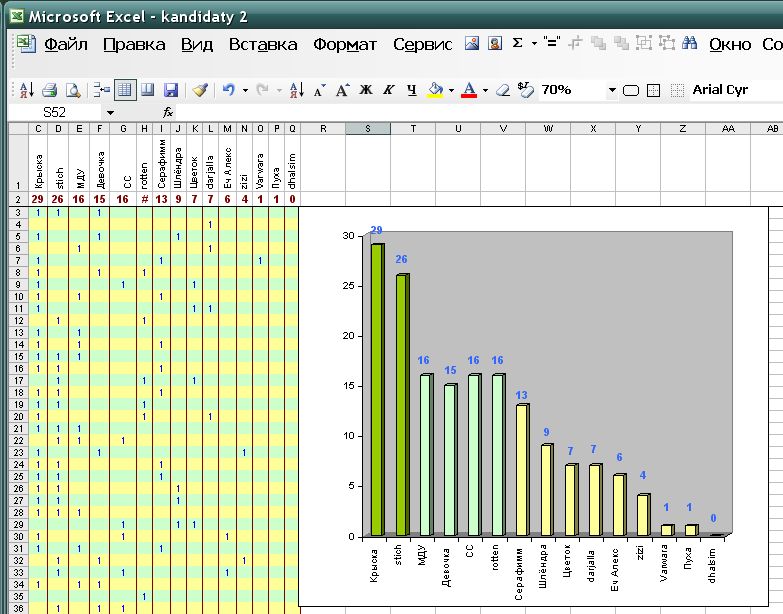783x614 pixels.
Task: Open the Файл menu
Action: click(x=66, y=45)
